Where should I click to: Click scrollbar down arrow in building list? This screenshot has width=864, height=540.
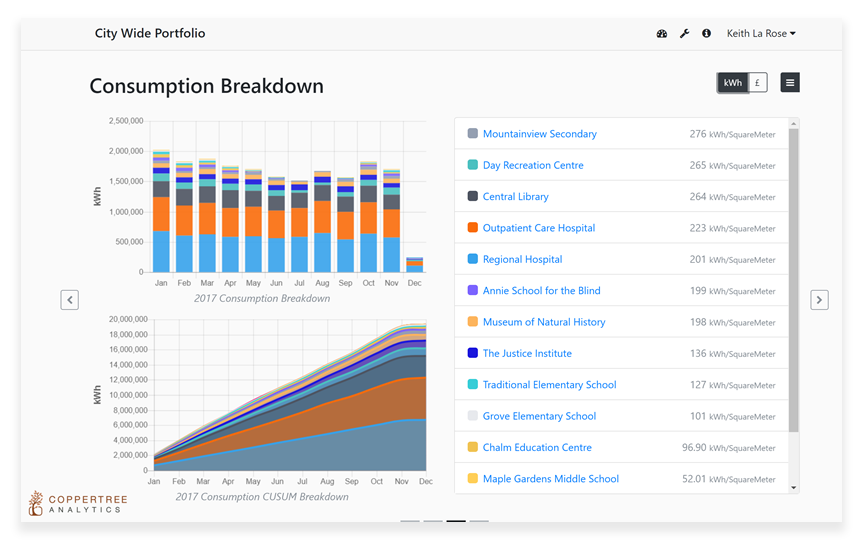coord(793,488)
